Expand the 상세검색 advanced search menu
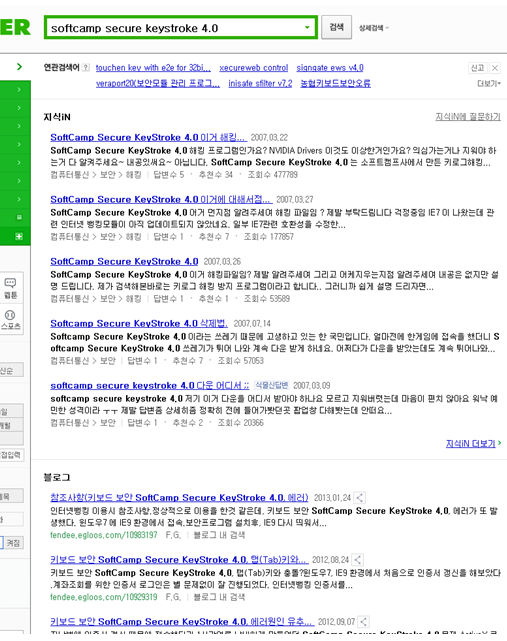This screenshot has width=507, height=641. pos(374,28)
